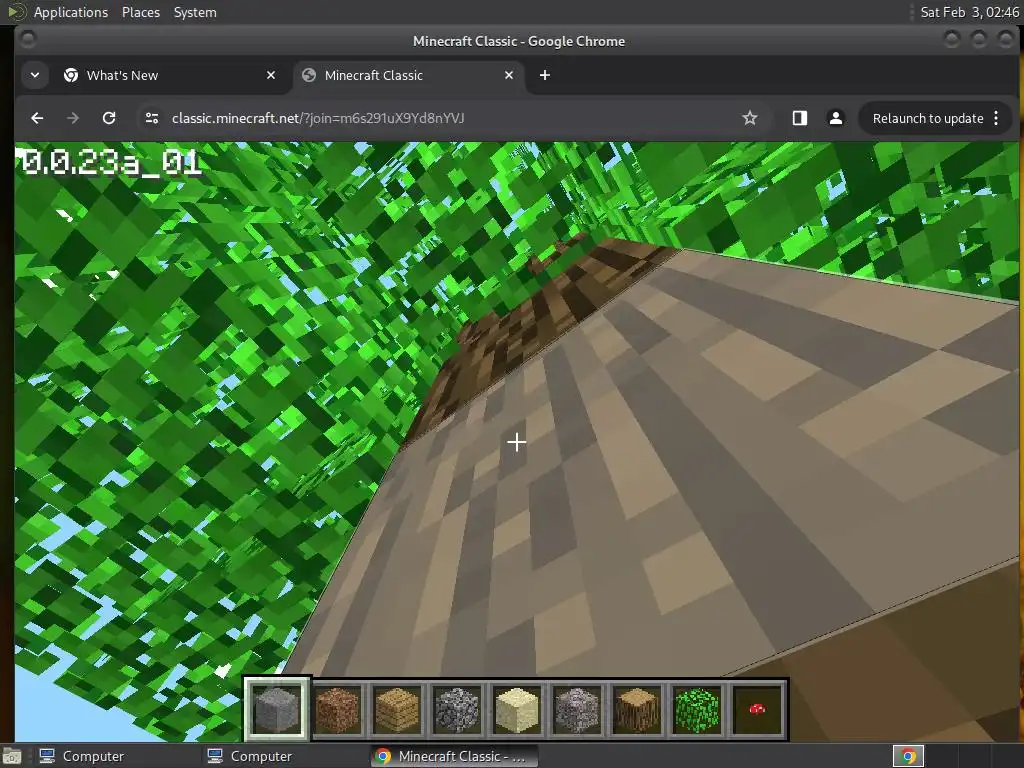Click the log block under the crosshair
Screen dimensions: 1024x768
(x=517, y=442)
